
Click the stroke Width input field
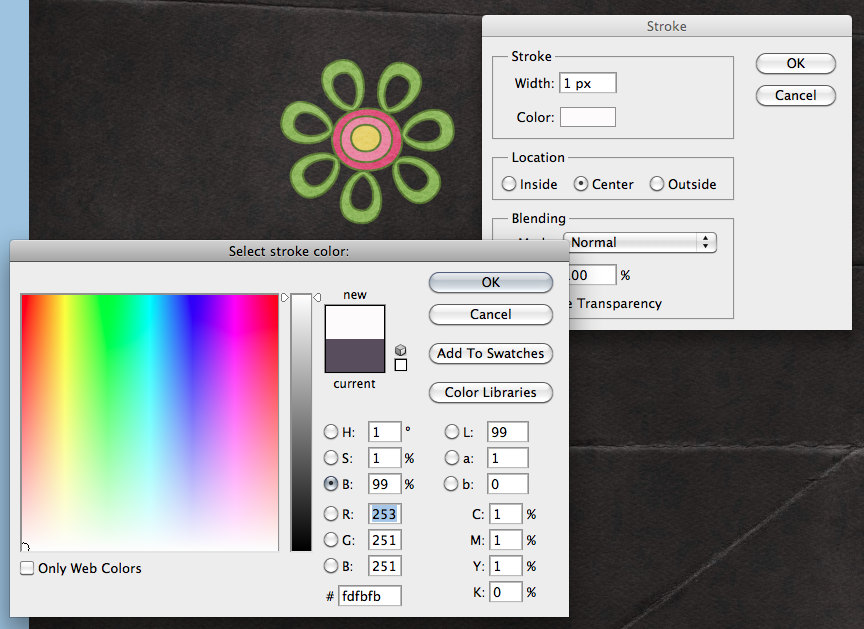click(588, 83)
